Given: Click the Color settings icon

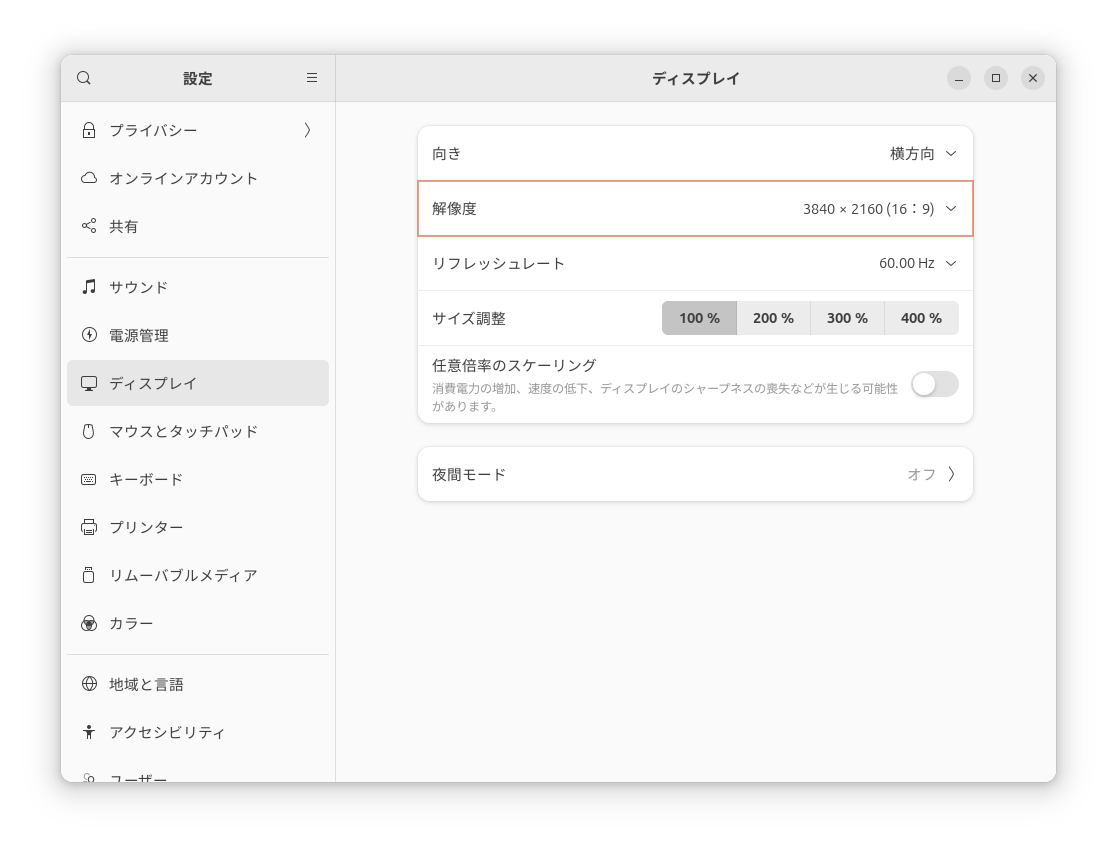Looking at the screenshot, I should 89,623.
